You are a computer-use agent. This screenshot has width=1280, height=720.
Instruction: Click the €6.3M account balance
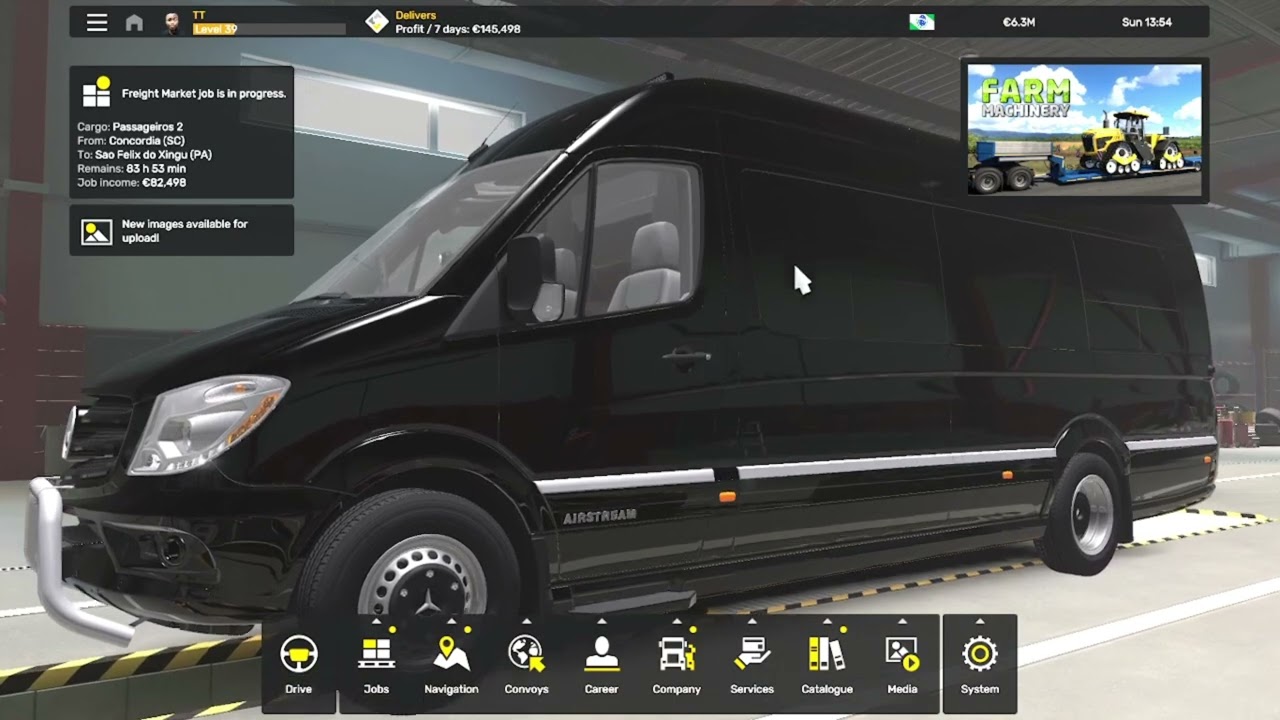pyautogui.click(x=1019, y=22)
